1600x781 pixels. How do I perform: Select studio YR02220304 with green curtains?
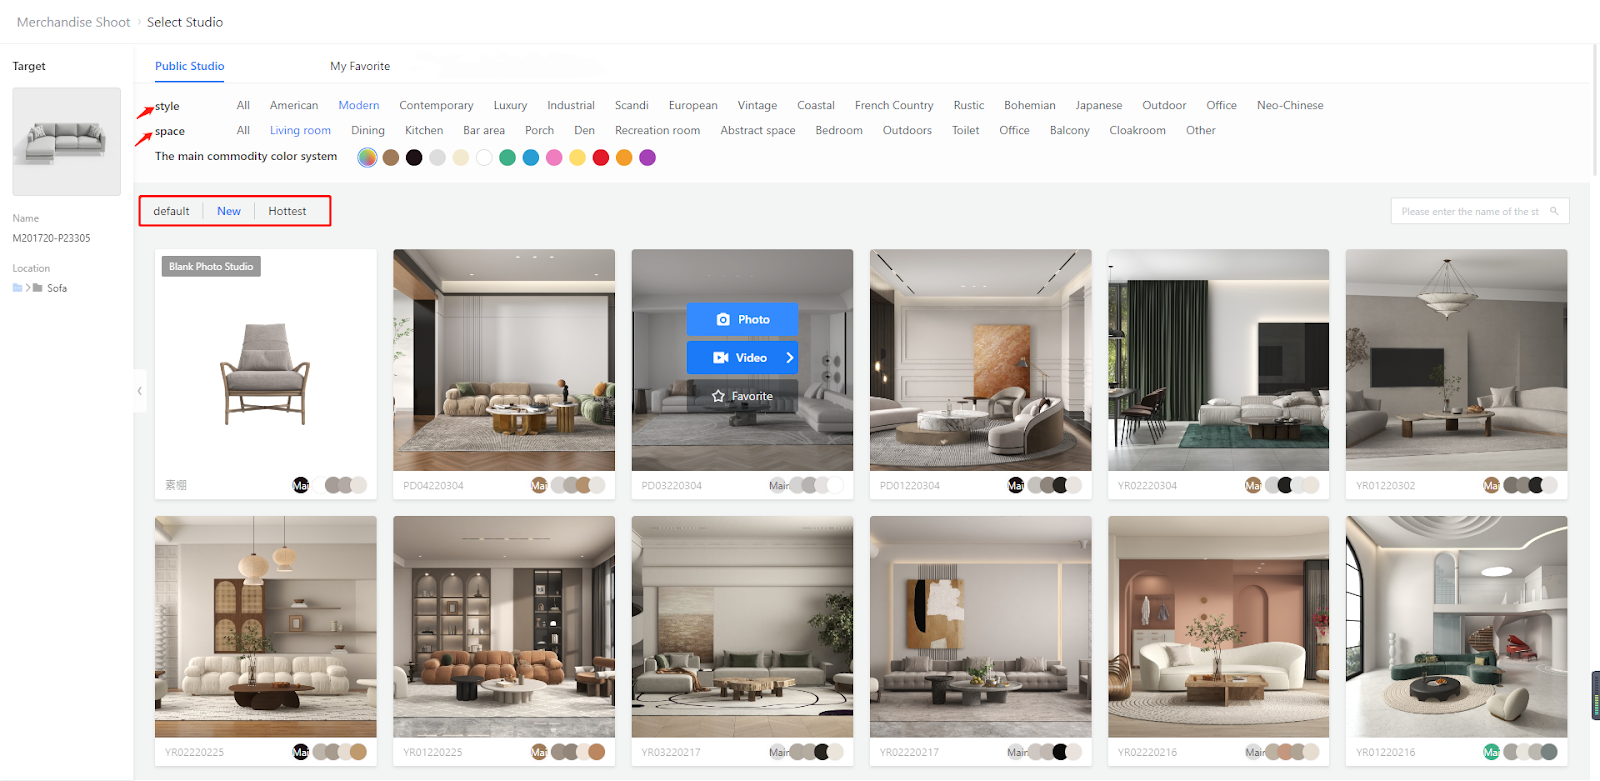[1219, 360]
